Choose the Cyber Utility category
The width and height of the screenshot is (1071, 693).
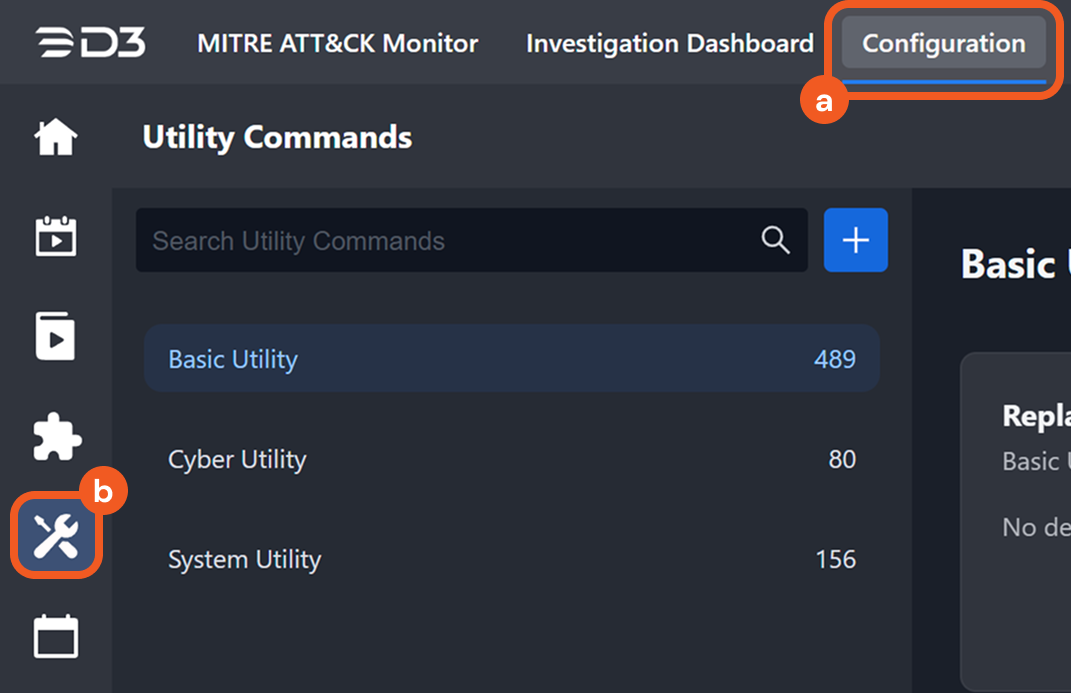pyautogui.click(x=237, y=459)
